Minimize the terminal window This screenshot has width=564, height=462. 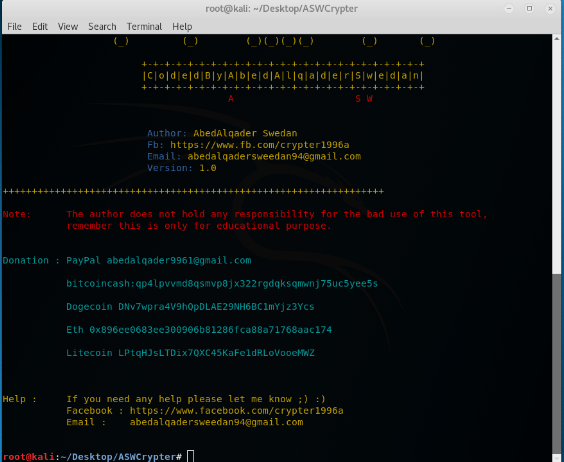tap(509, 9)
